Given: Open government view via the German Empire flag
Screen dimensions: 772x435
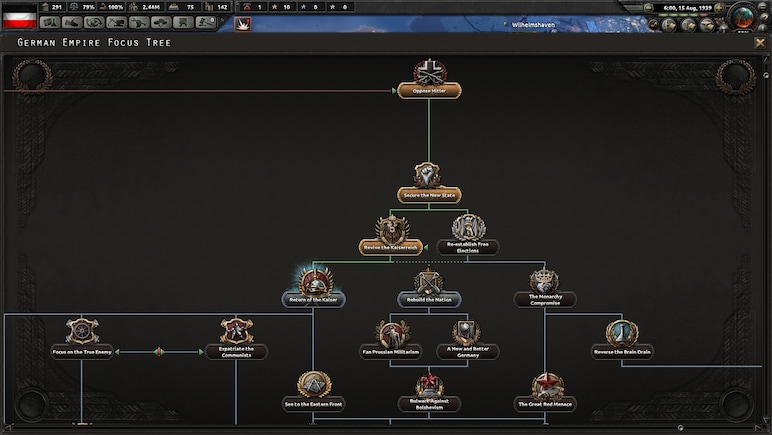Looking at the screenshot, I should click(x=20, y=16).
